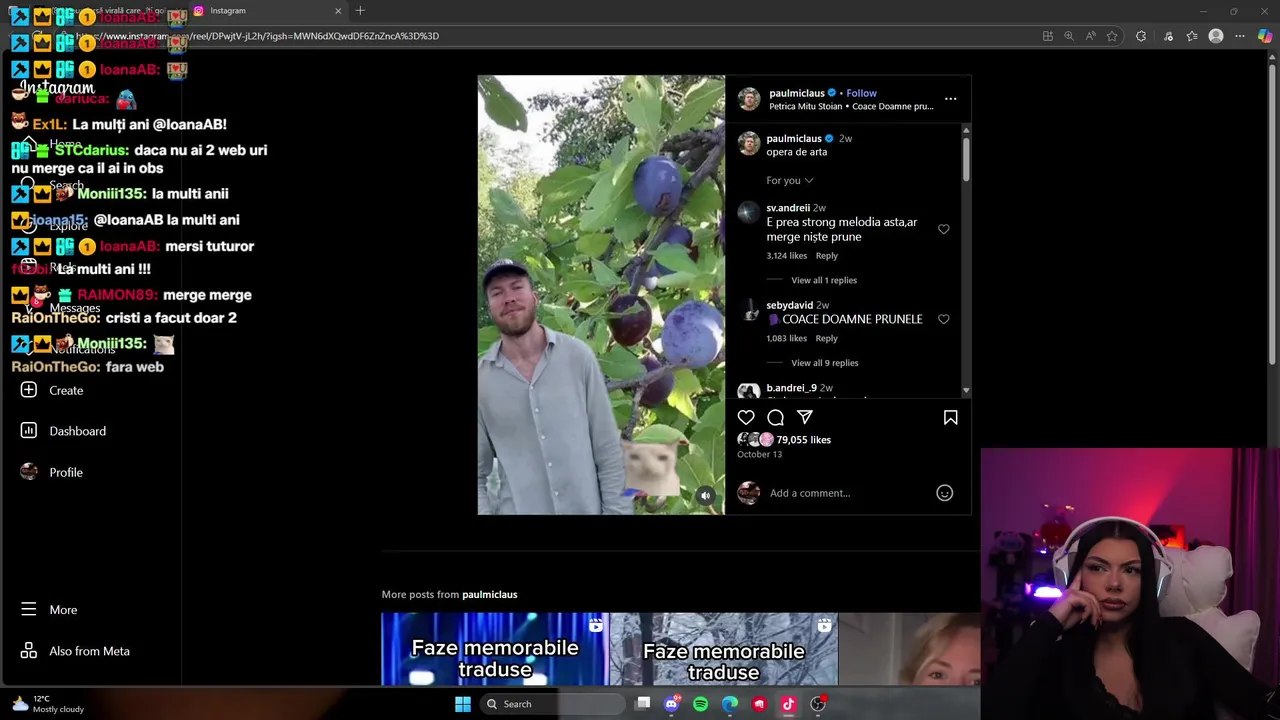Close the Instagram browser tab

pos(338,11)
